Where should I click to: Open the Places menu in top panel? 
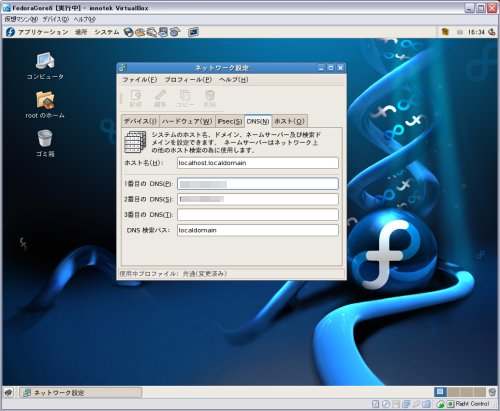tap(81, 32)
